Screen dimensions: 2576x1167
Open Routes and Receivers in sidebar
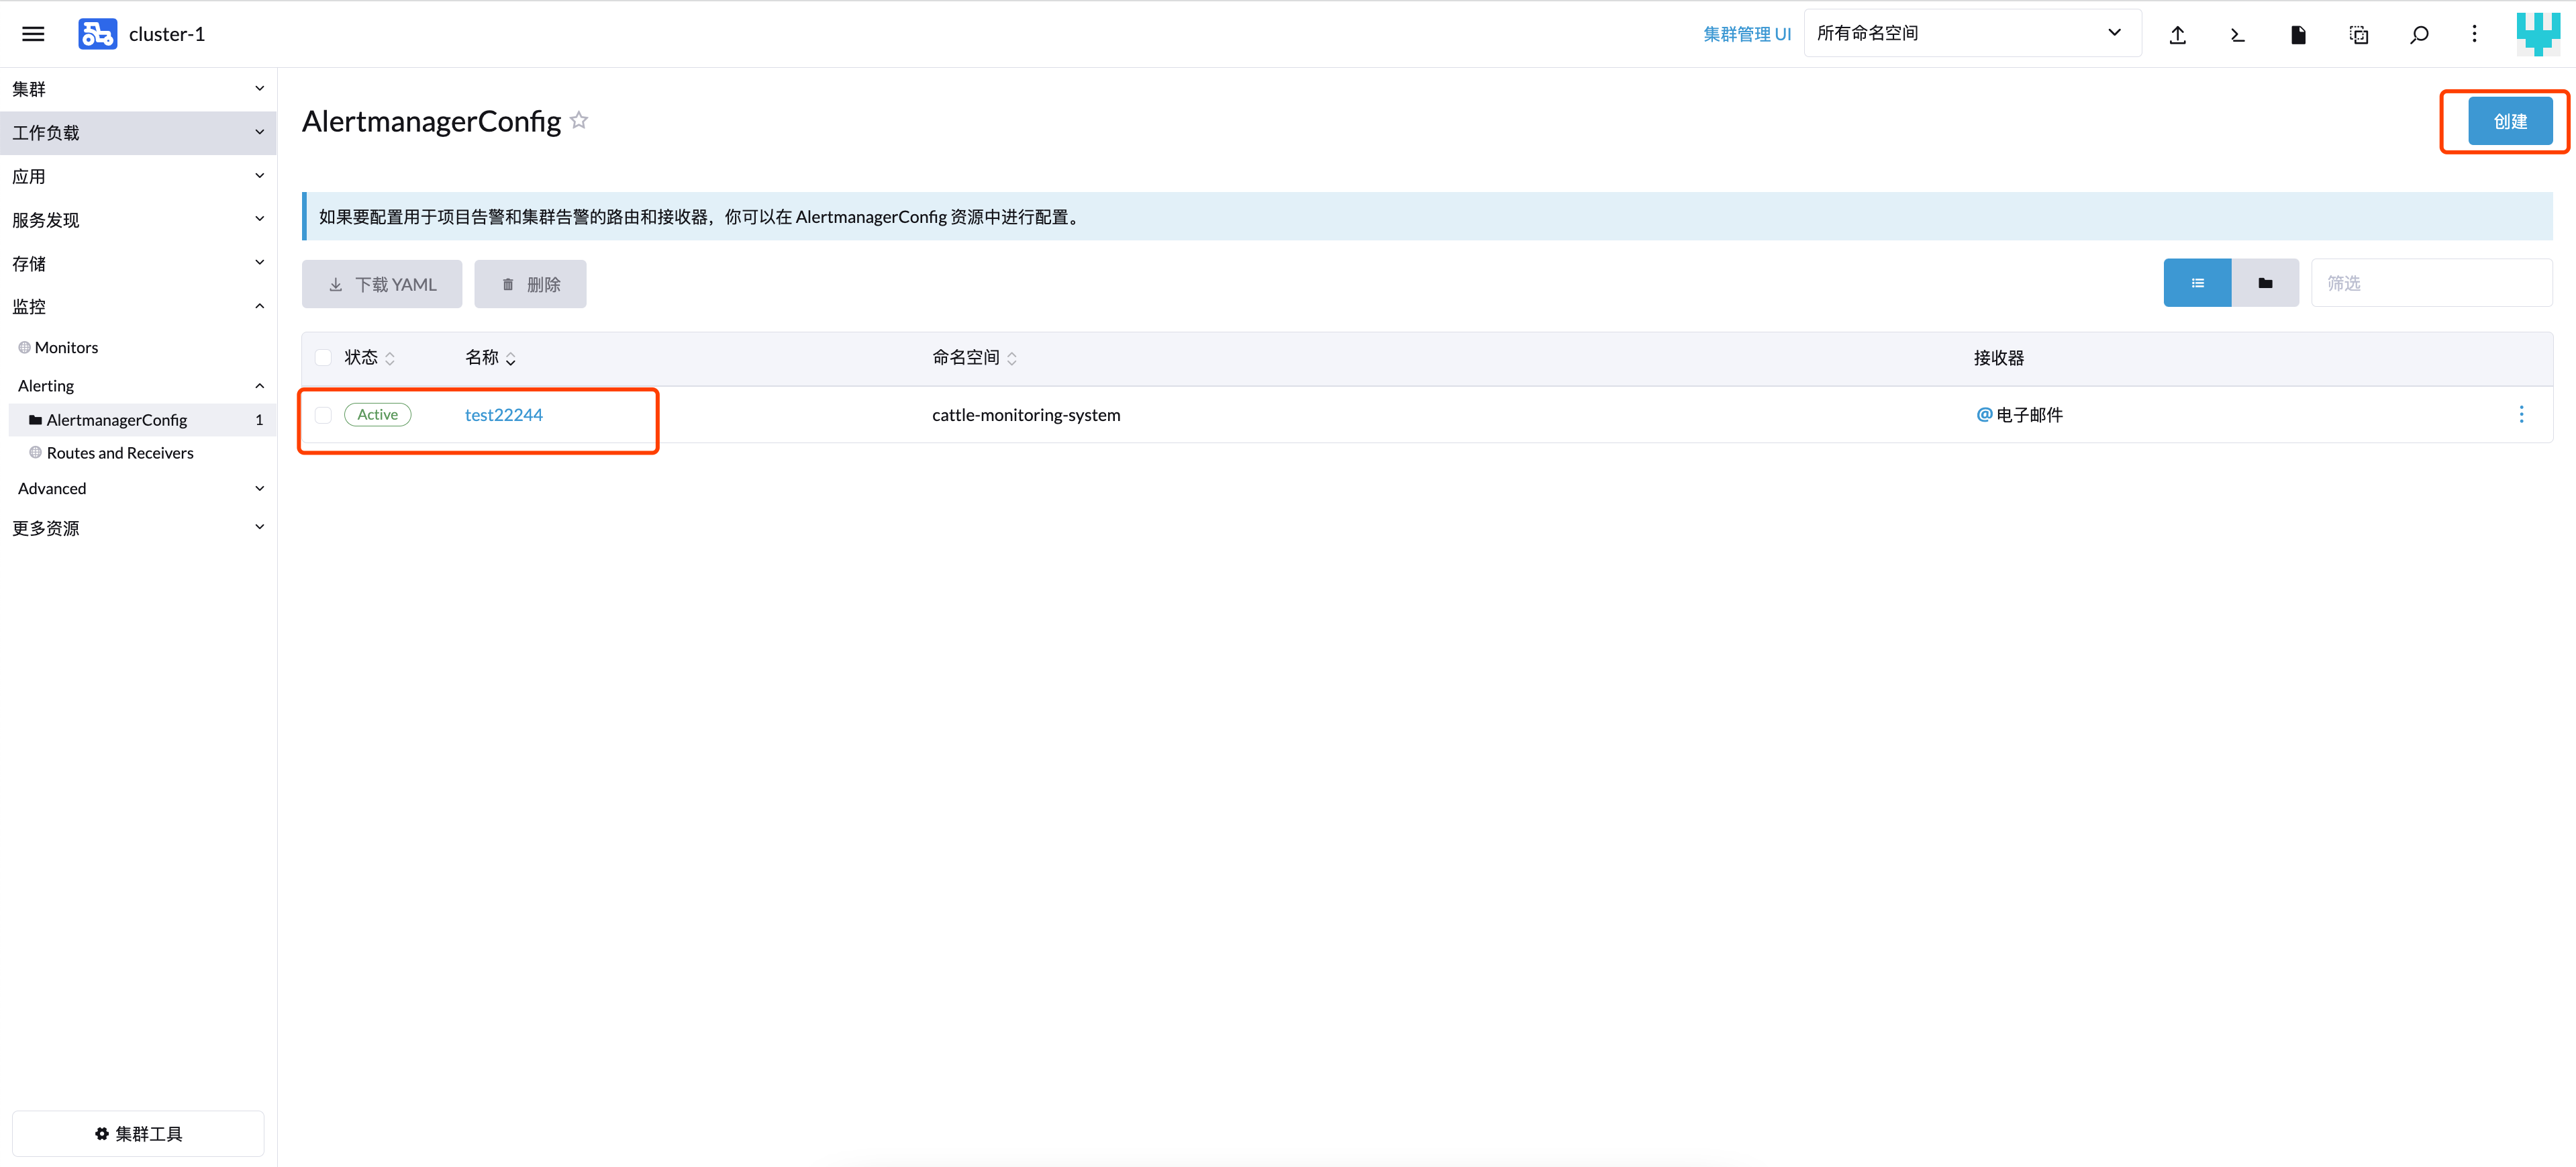tap(120, 453)
